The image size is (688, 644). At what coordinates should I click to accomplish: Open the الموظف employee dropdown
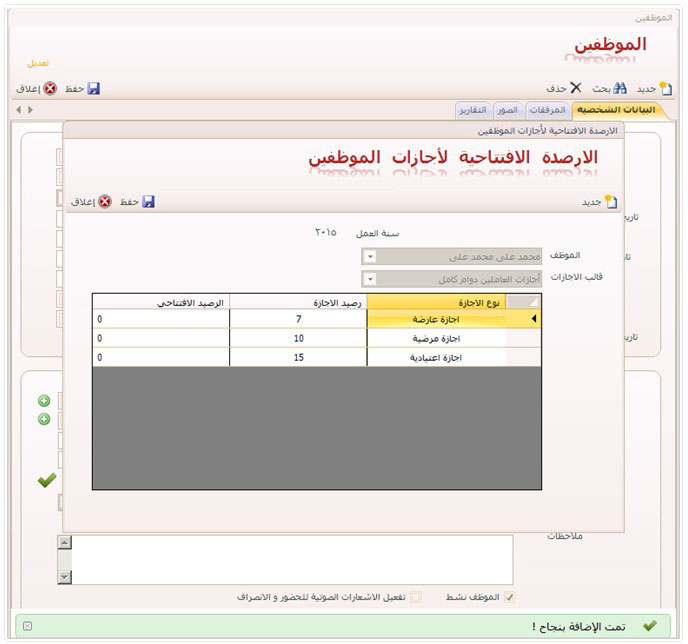[370, 256]
